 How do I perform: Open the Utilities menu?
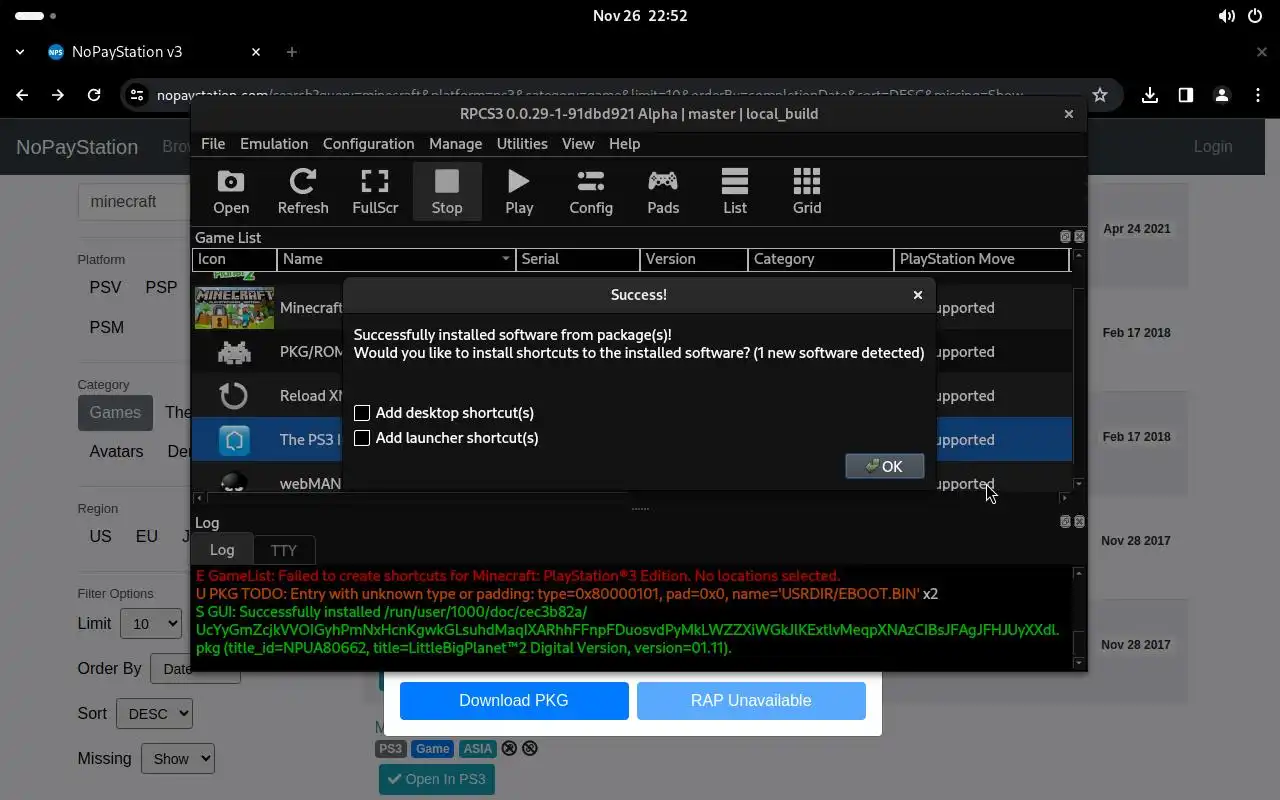[x=522, y=144]
